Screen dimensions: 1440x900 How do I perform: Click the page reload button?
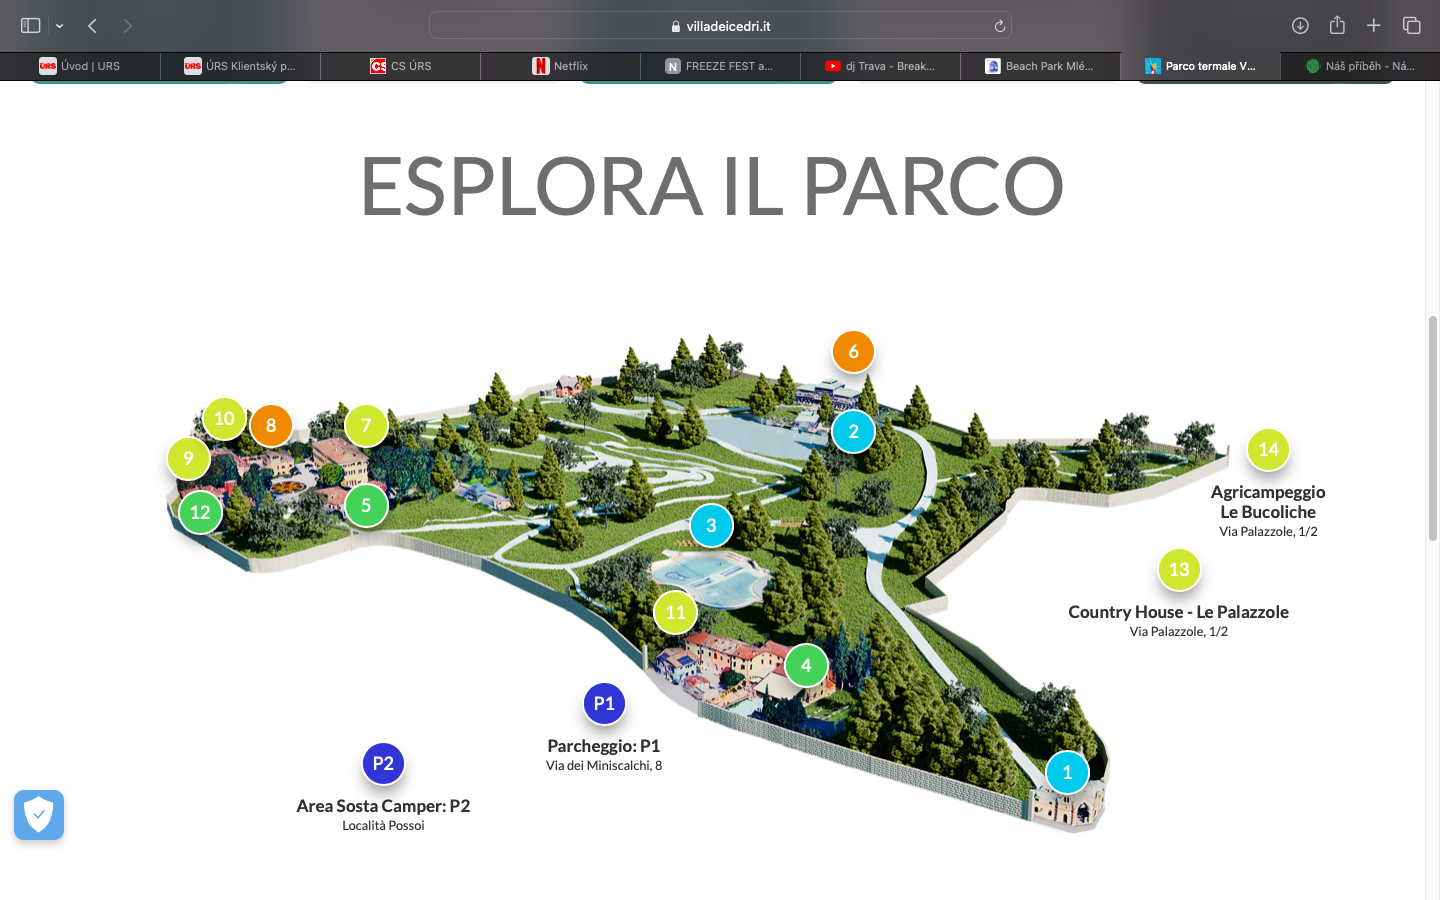[x=999, y=26]
